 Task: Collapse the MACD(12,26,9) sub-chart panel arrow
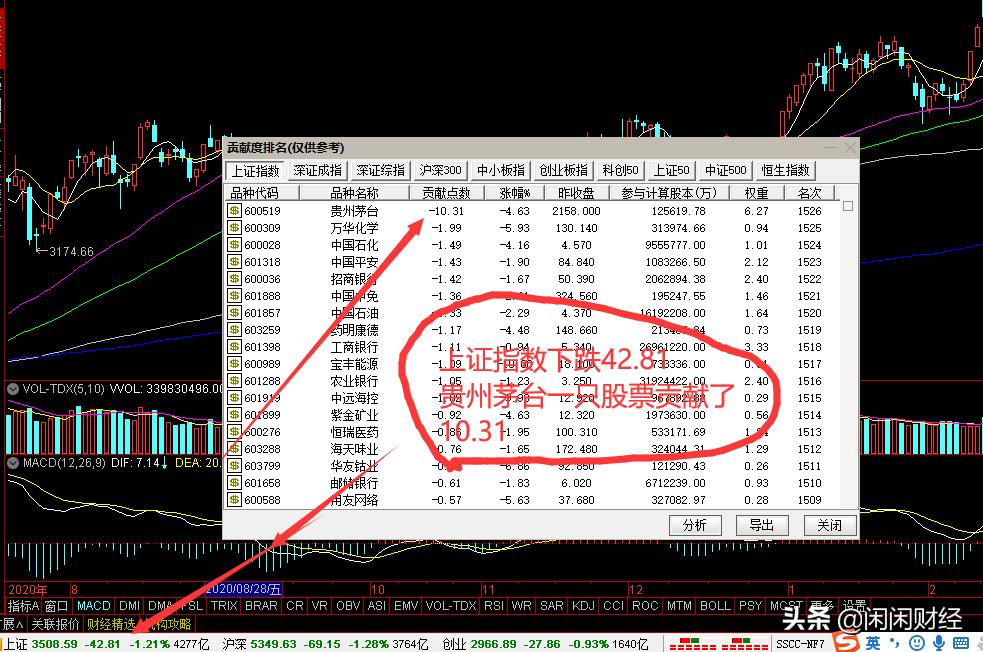tap(13, 463)
